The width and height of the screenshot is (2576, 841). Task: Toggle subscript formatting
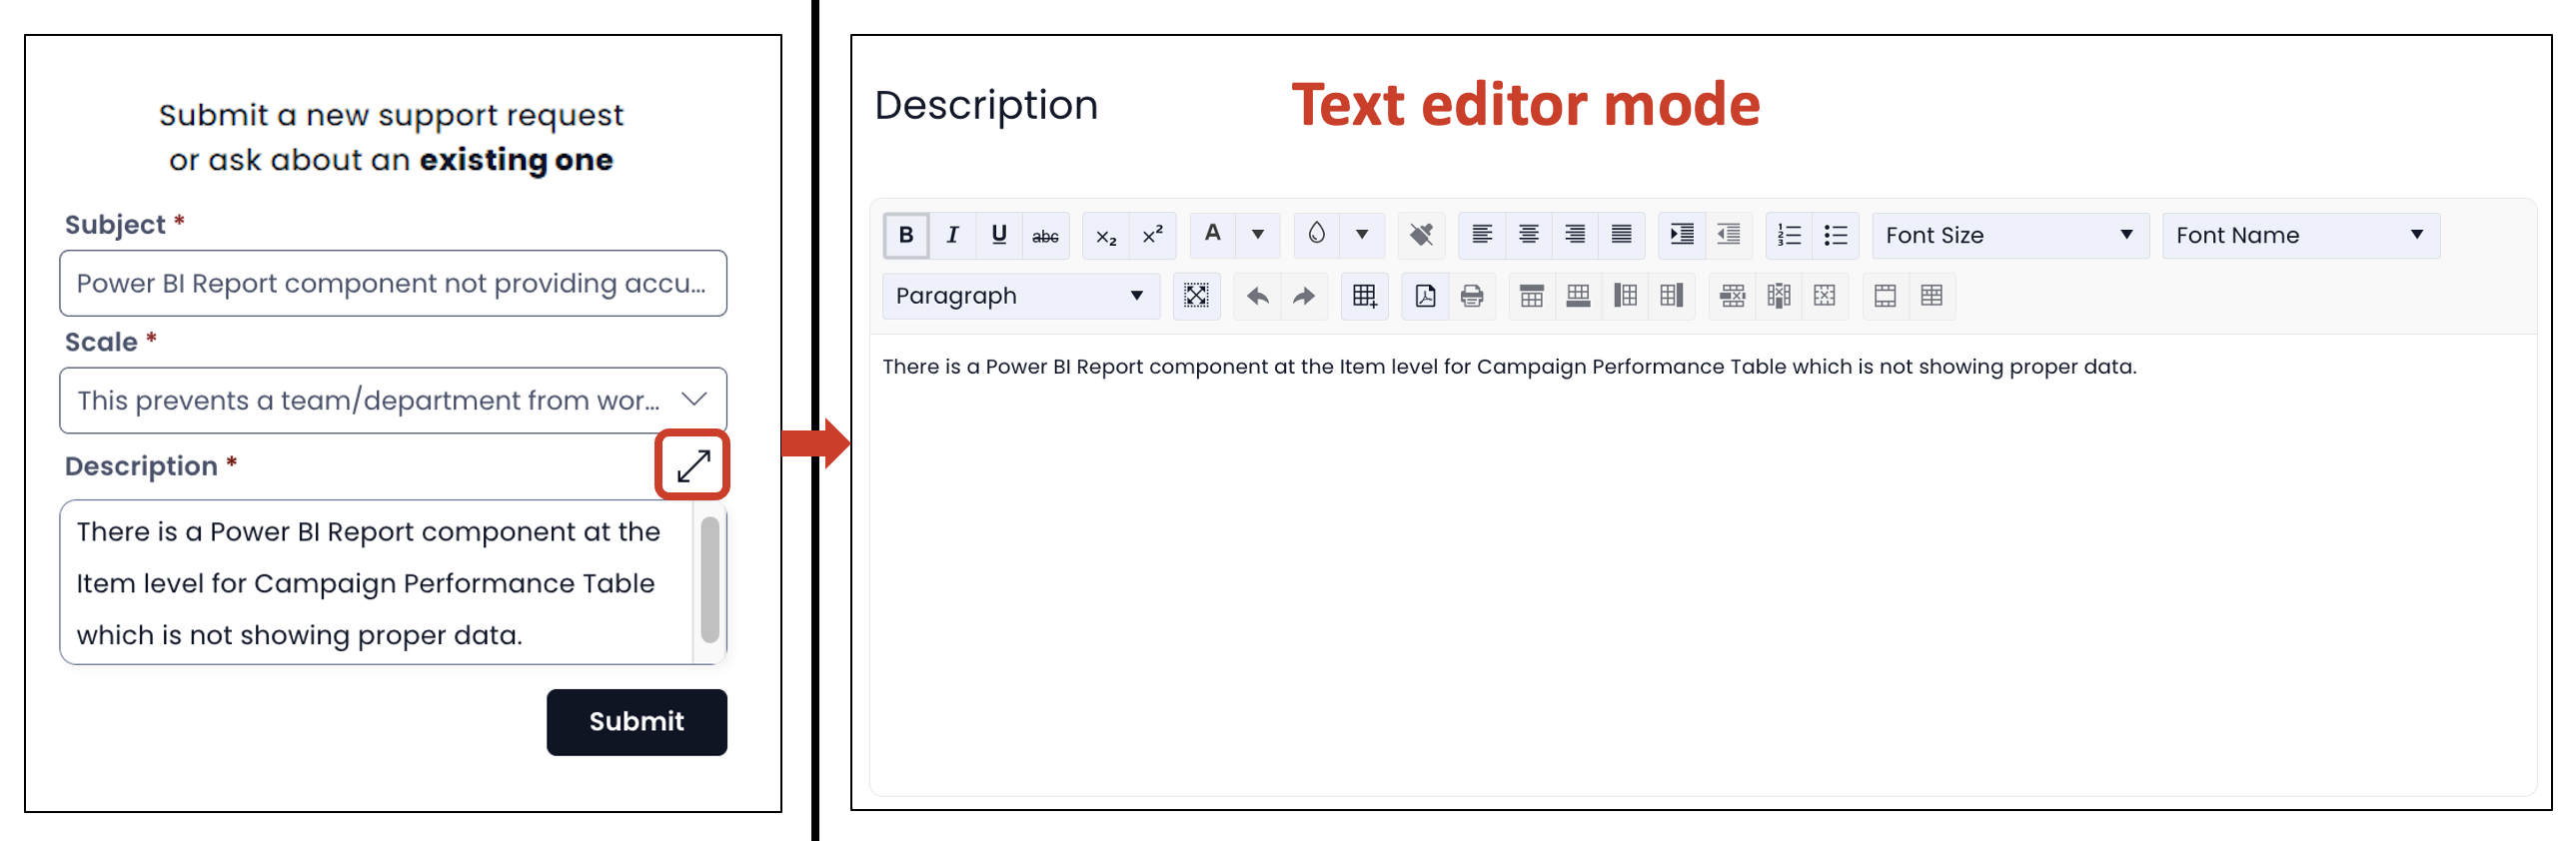point(1106,235)
